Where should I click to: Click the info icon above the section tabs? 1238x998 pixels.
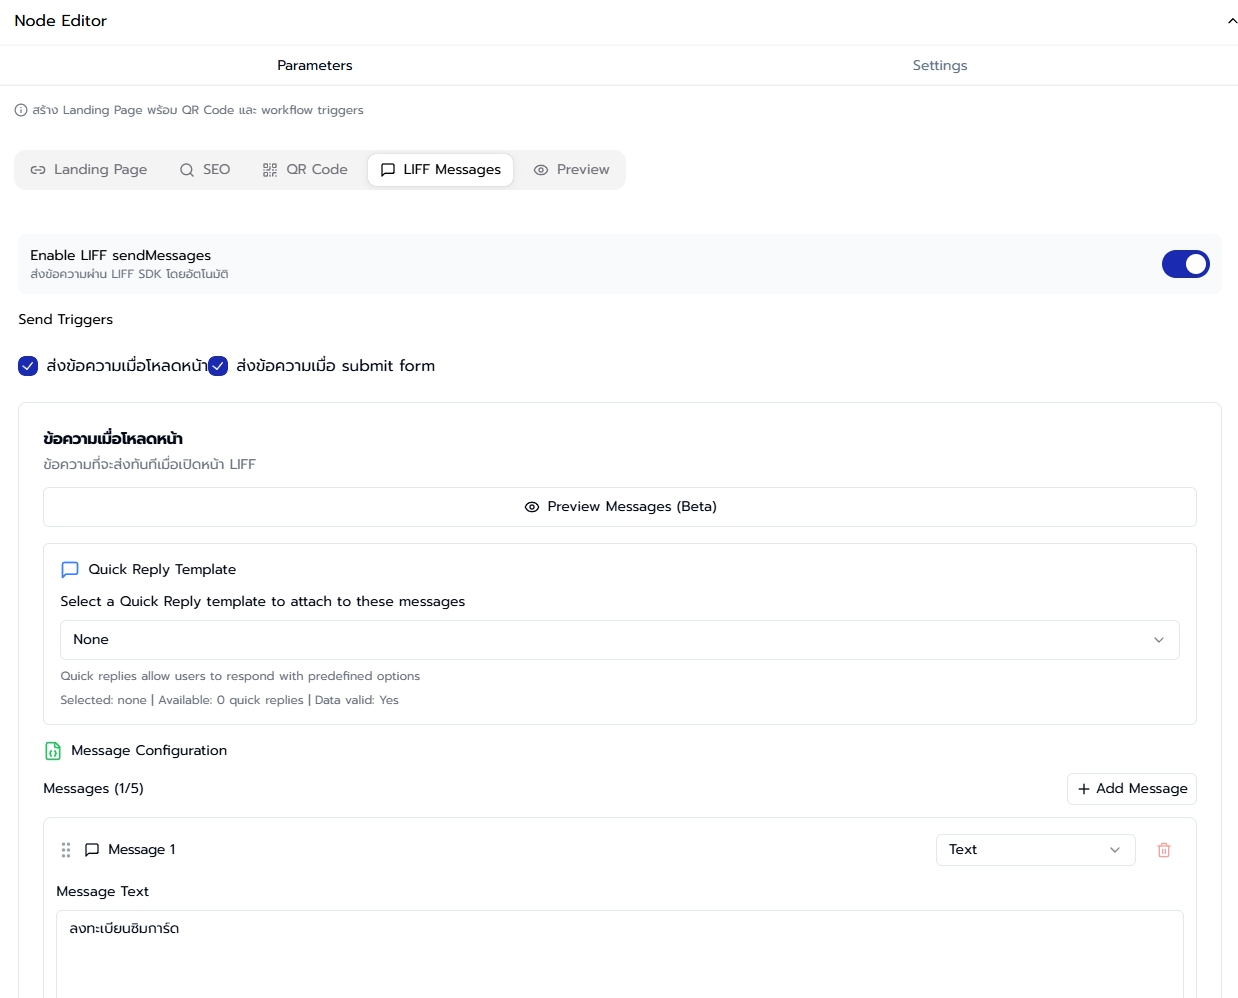21,110
